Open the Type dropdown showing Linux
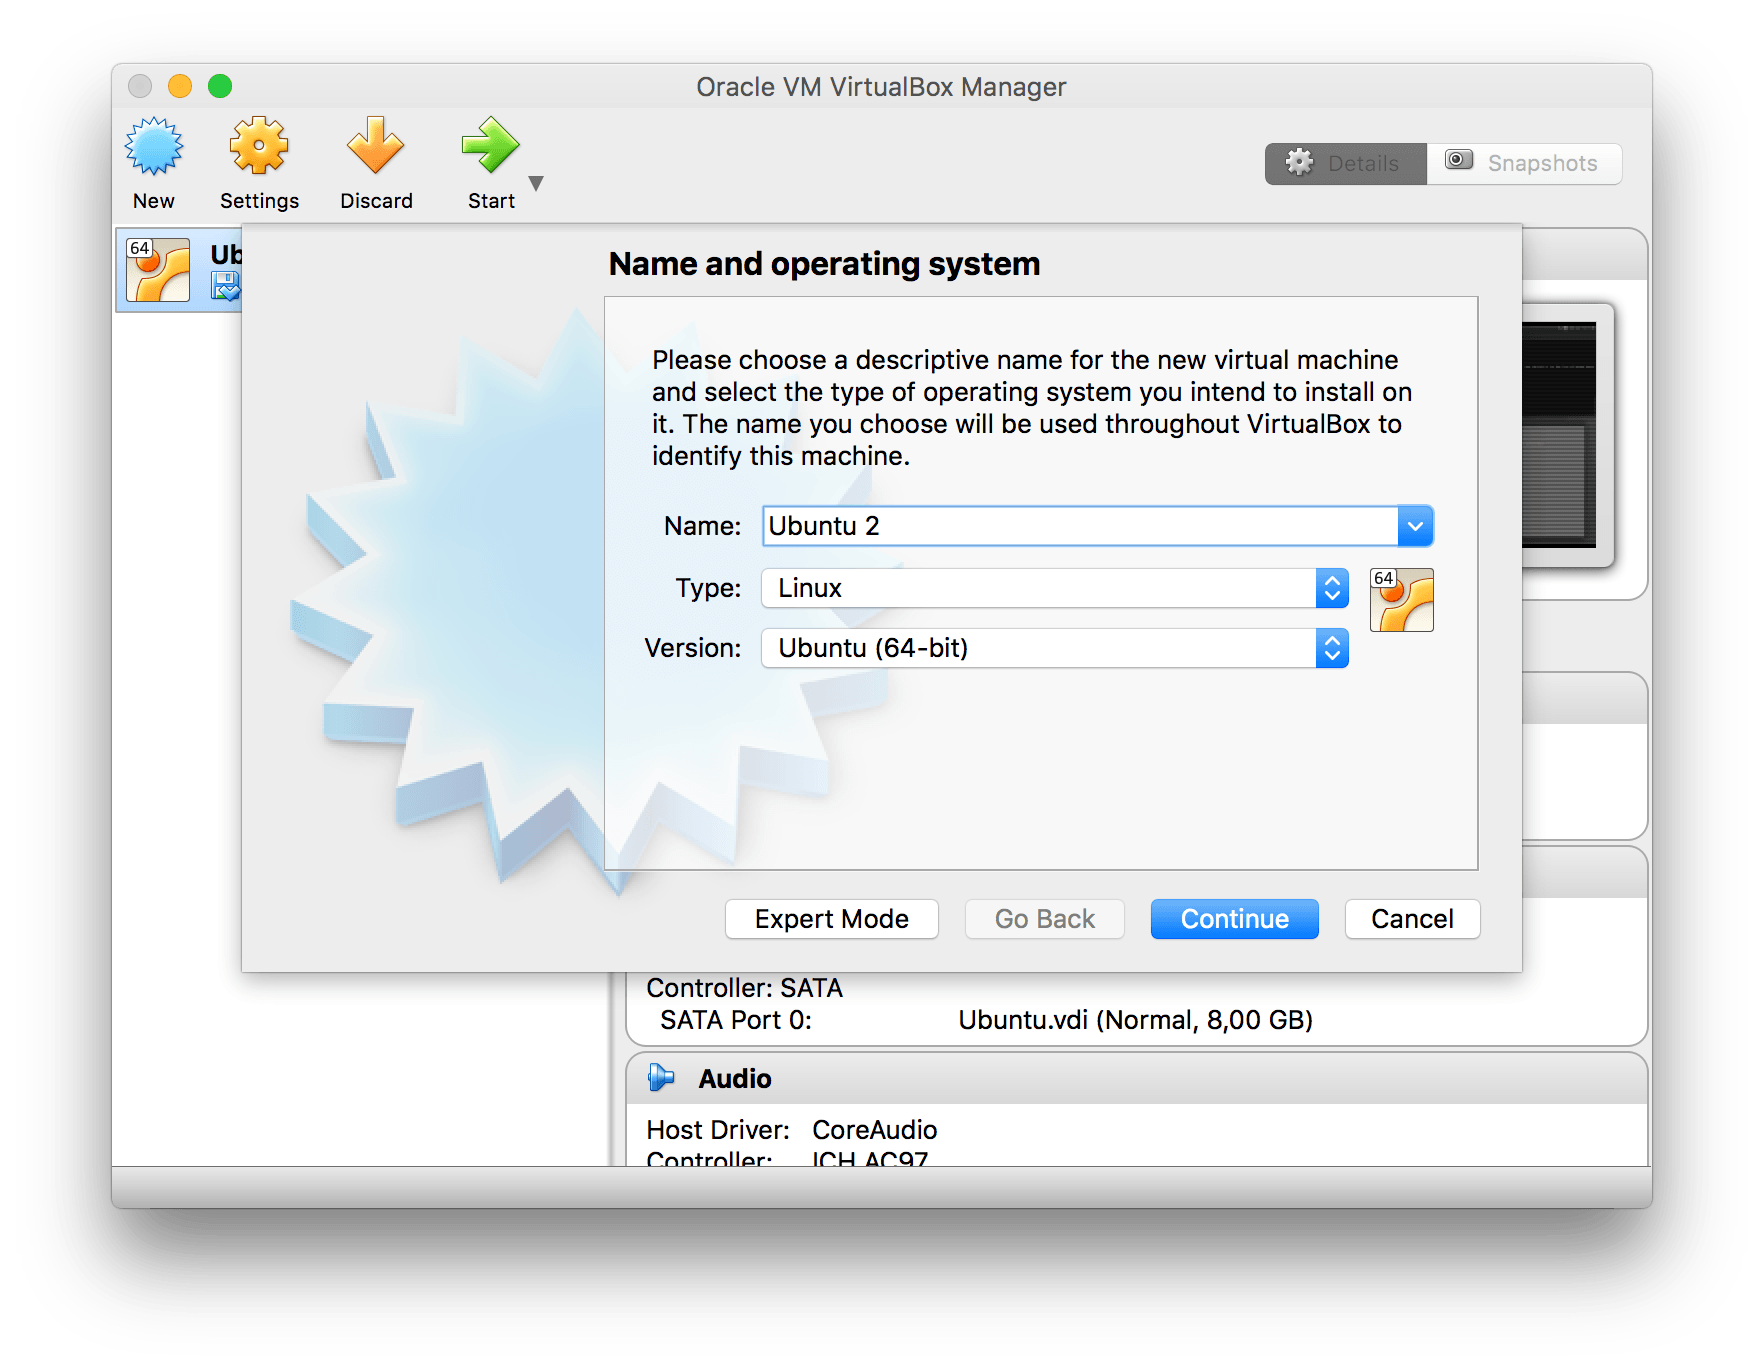This screenshot has height=1368, width=1764. (1055, 588)
